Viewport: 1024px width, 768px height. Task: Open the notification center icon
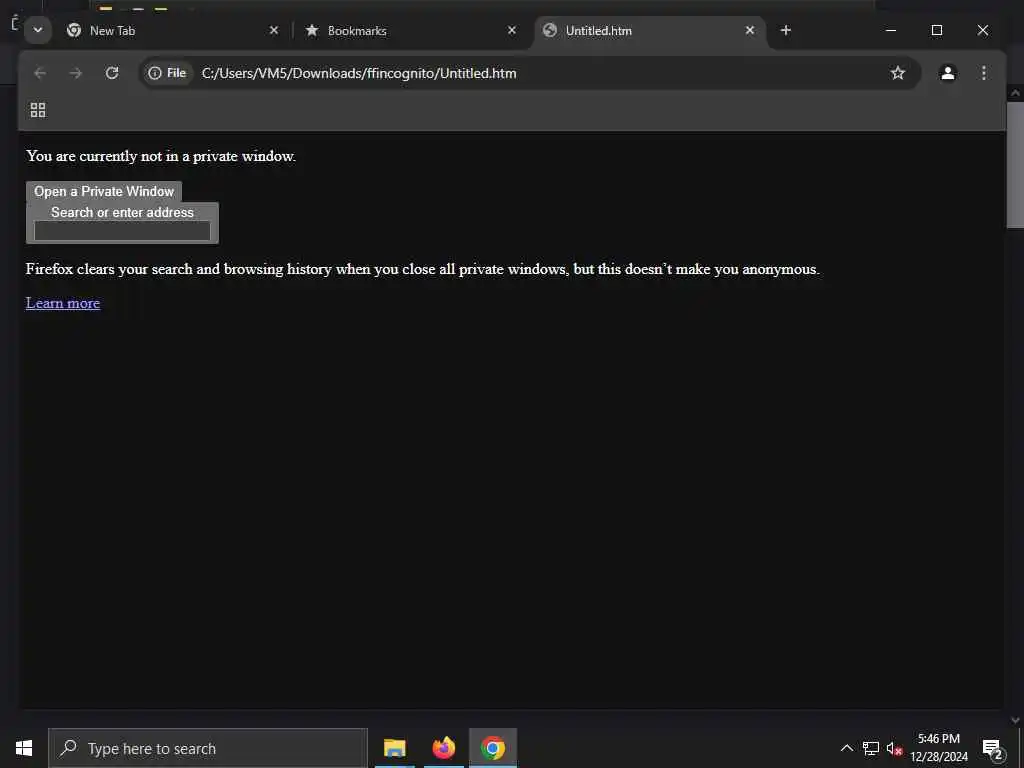coord(993,748)
